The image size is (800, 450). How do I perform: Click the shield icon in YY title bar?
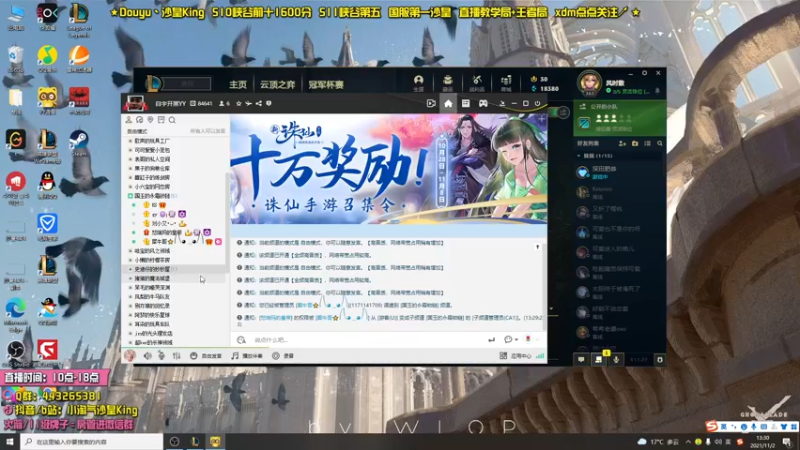click(x=269, y=104)
